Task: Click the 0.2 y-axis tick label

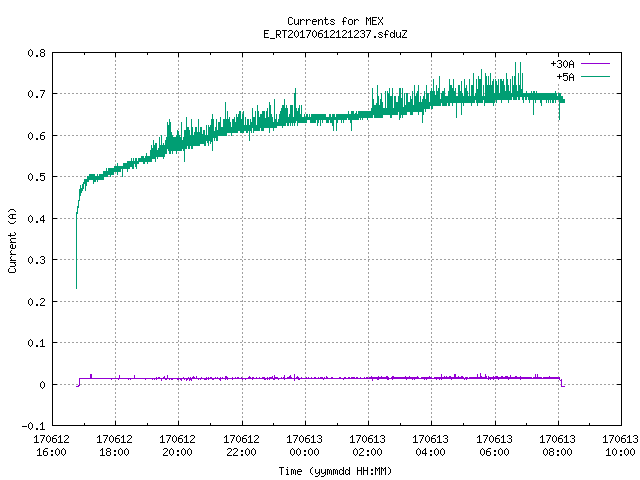Action: (x=36, y=302)
